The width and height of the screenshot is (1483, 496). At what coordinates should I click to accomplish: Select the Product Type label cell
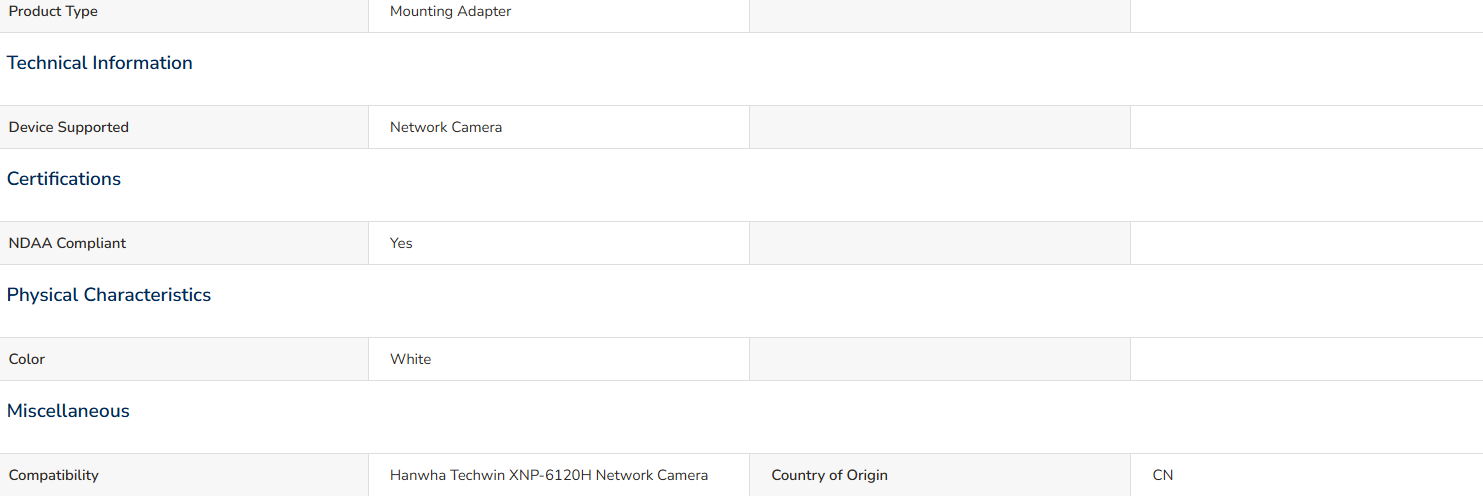[x=184, y=13]
